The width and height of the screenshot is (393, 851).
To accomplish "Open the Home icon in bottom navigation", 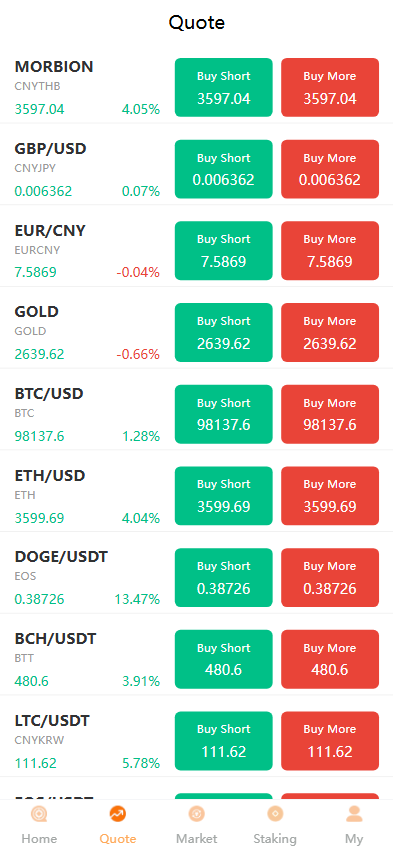I will pos(39,814).
